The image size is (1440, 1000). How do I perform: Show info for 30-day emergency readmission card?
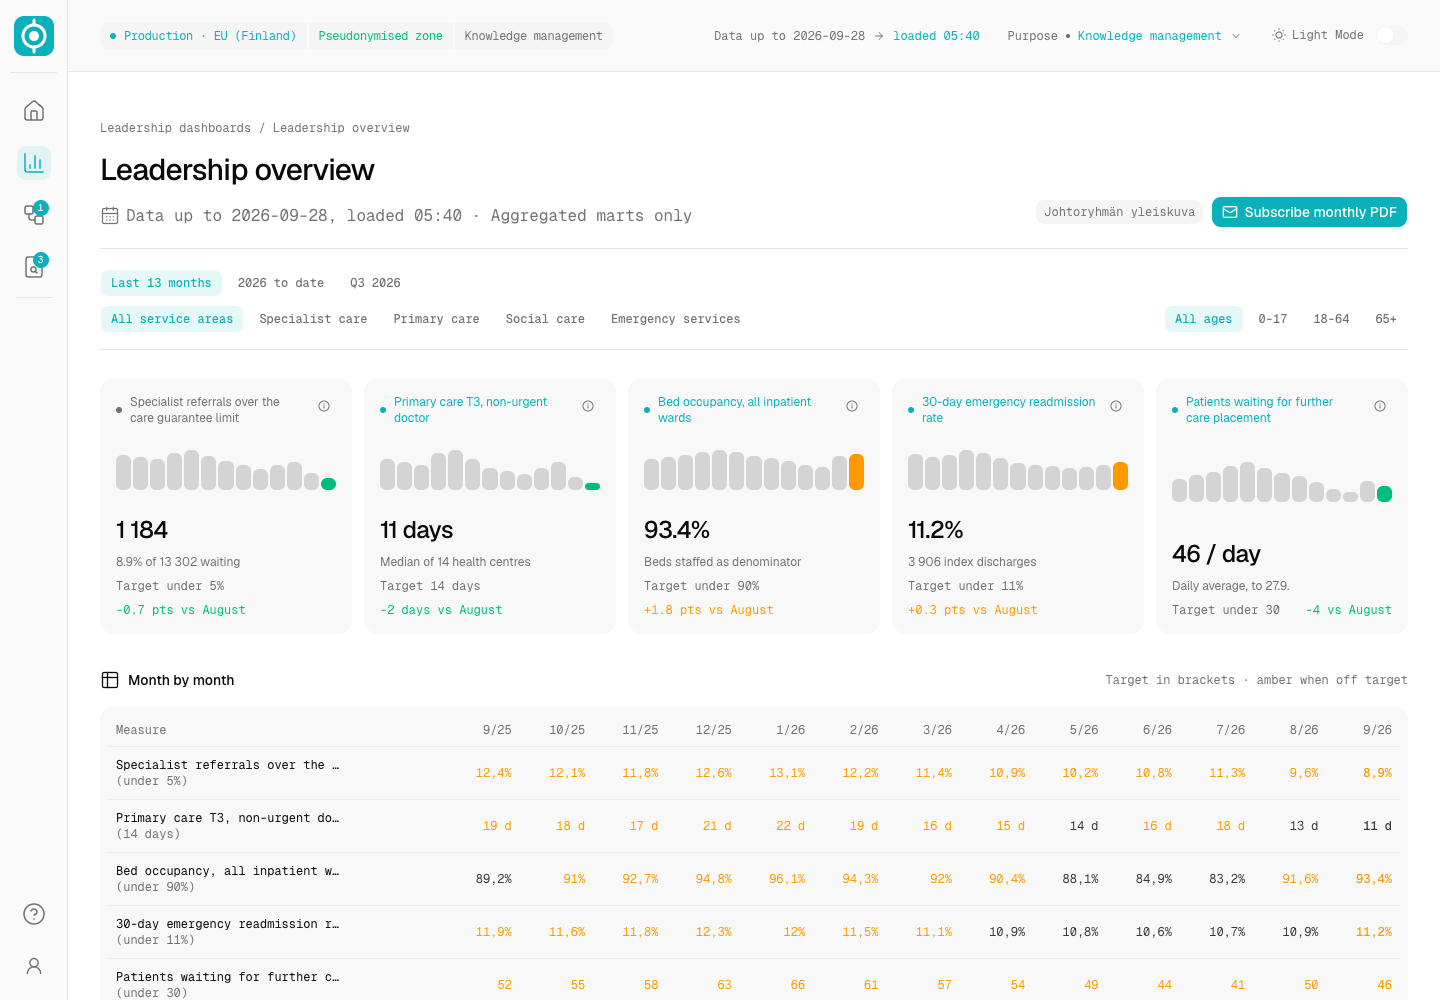[1116, 406]
